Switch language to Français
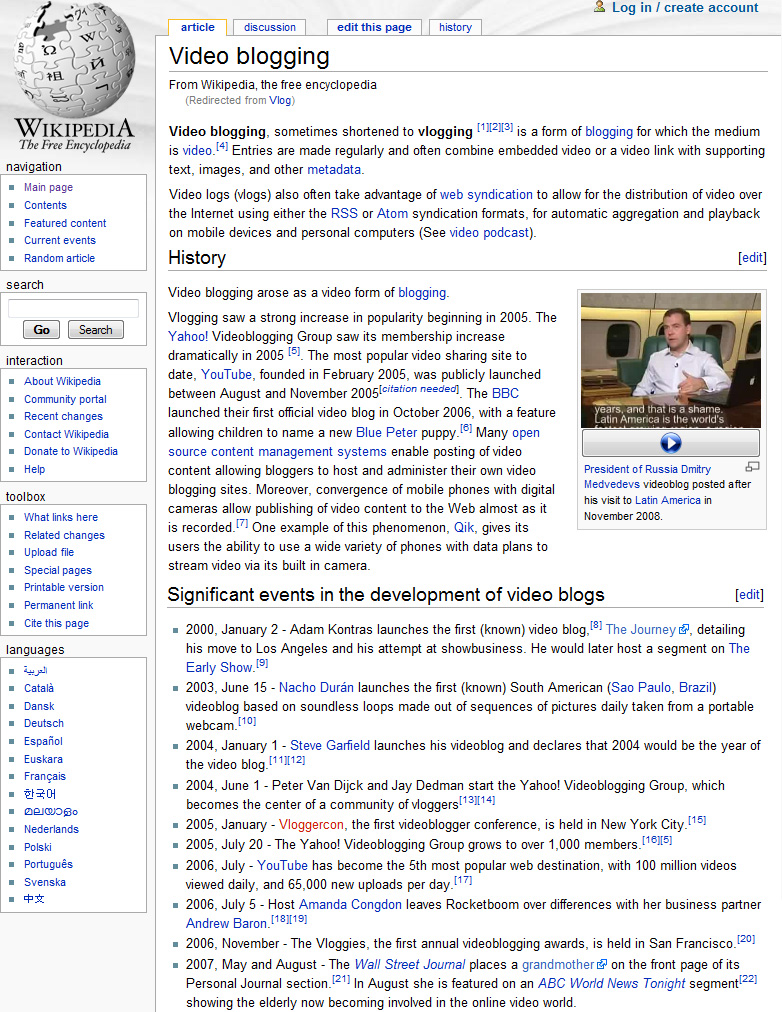The image size is (782, 1012). 45,776
